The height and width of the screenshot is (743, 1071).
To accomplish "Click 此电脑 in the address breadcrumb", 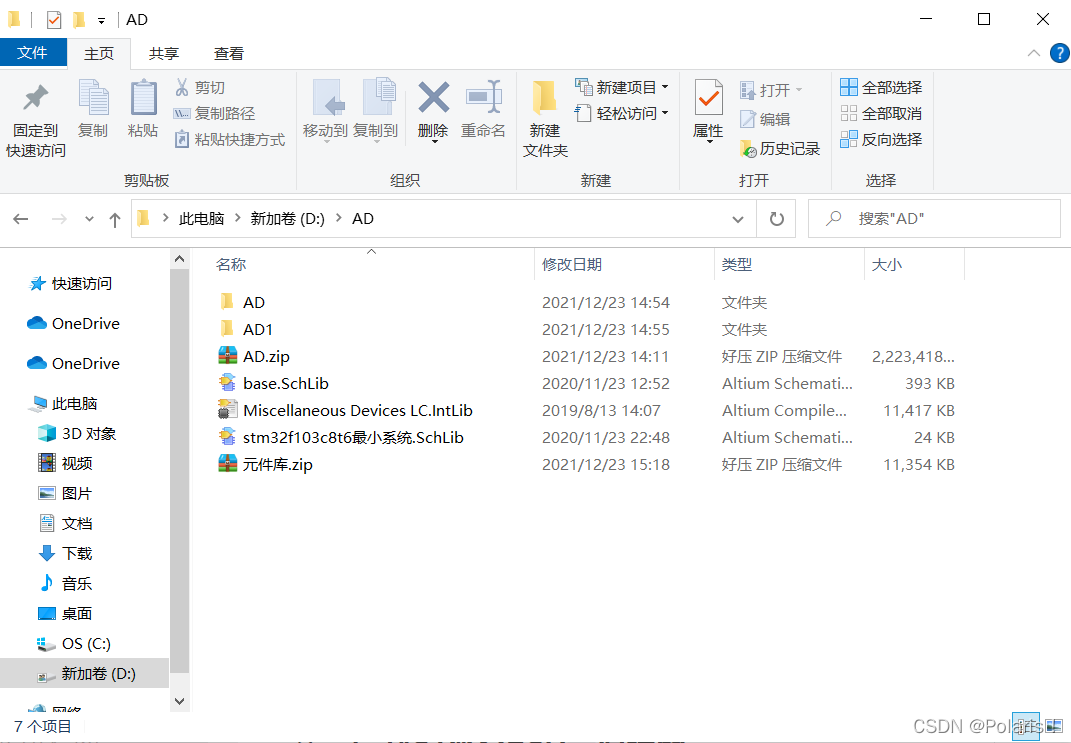I will pyautogui.click(x=201, y=219).
